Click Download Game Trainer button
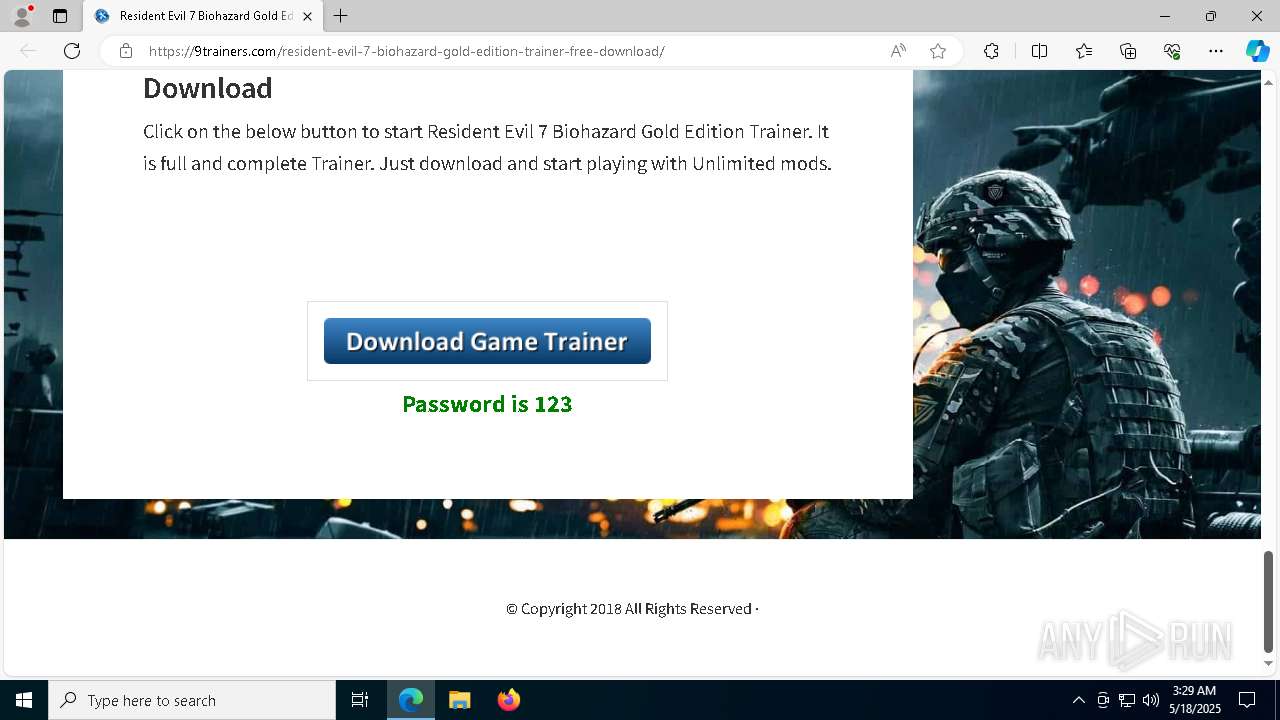Viewport: 1280px width, 720px height. 487,341
